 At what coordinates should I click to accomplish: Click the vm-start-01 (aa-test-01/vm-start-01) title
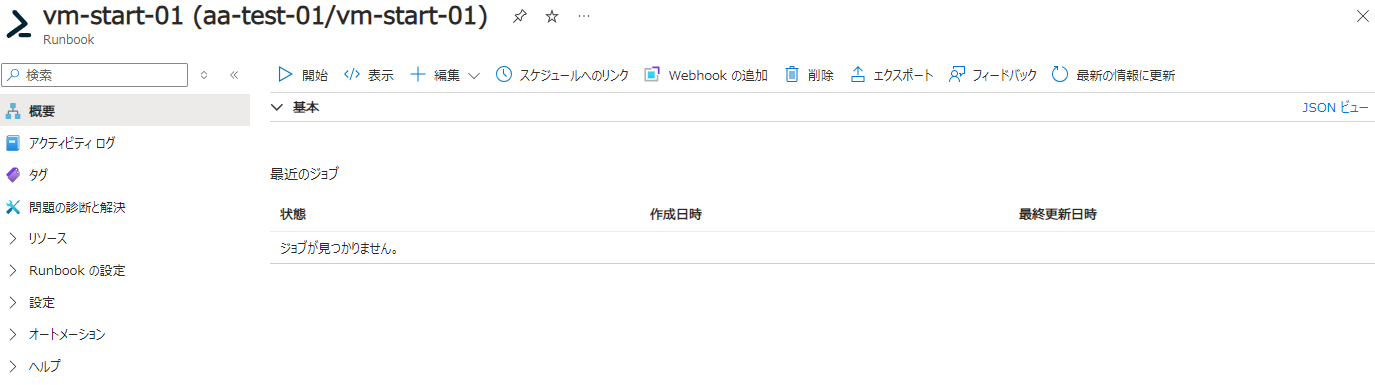pyautogui.click(x=265, y=17)
